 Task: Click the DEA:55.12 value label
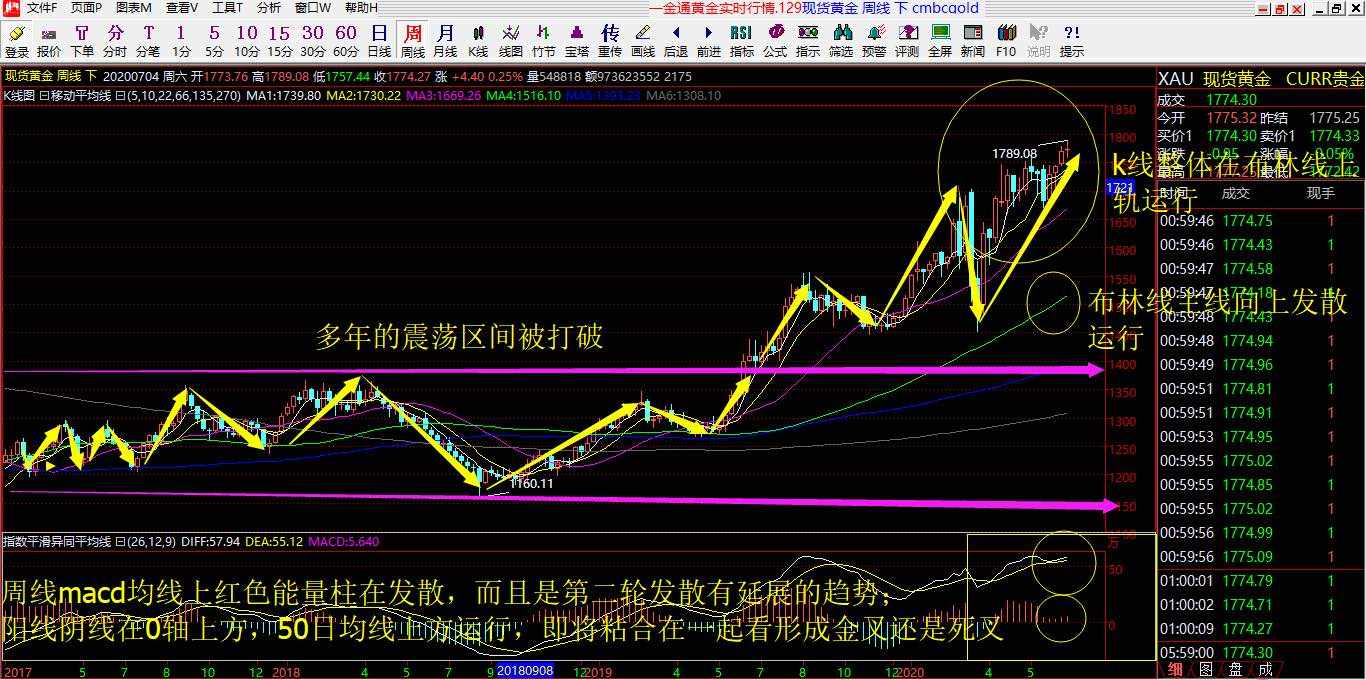point(274,542)
